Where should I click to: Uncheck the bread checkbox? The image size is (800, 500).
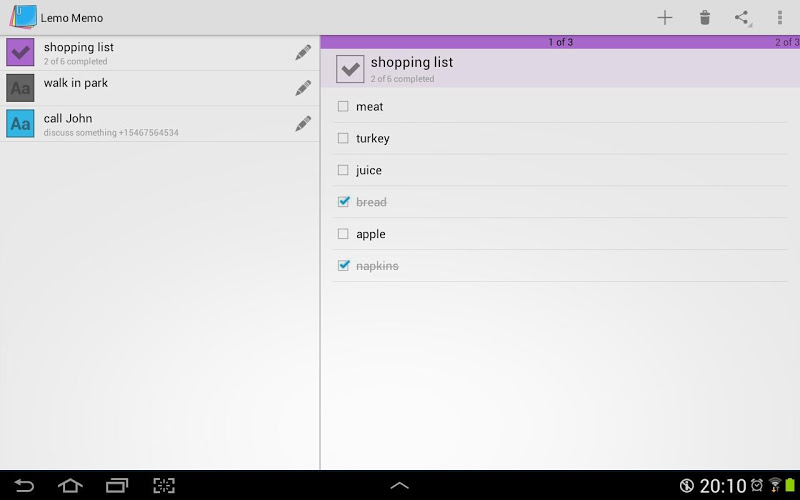click(343, 202)
